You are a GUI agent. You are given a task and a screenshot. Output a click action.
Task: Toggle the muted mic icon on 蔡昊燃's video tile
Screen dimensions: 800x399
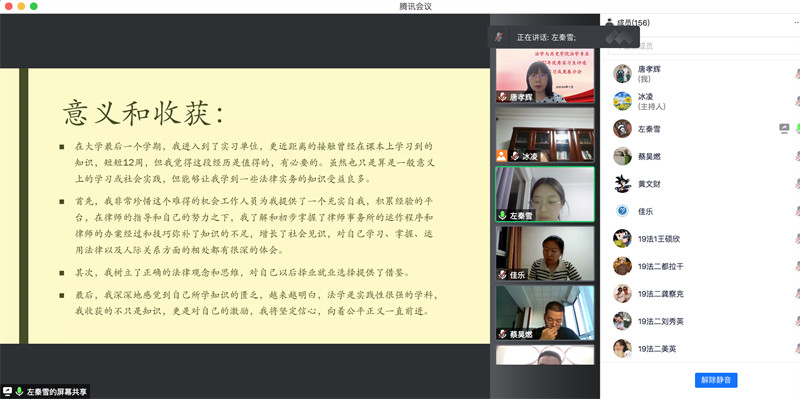tap(503, 334)
